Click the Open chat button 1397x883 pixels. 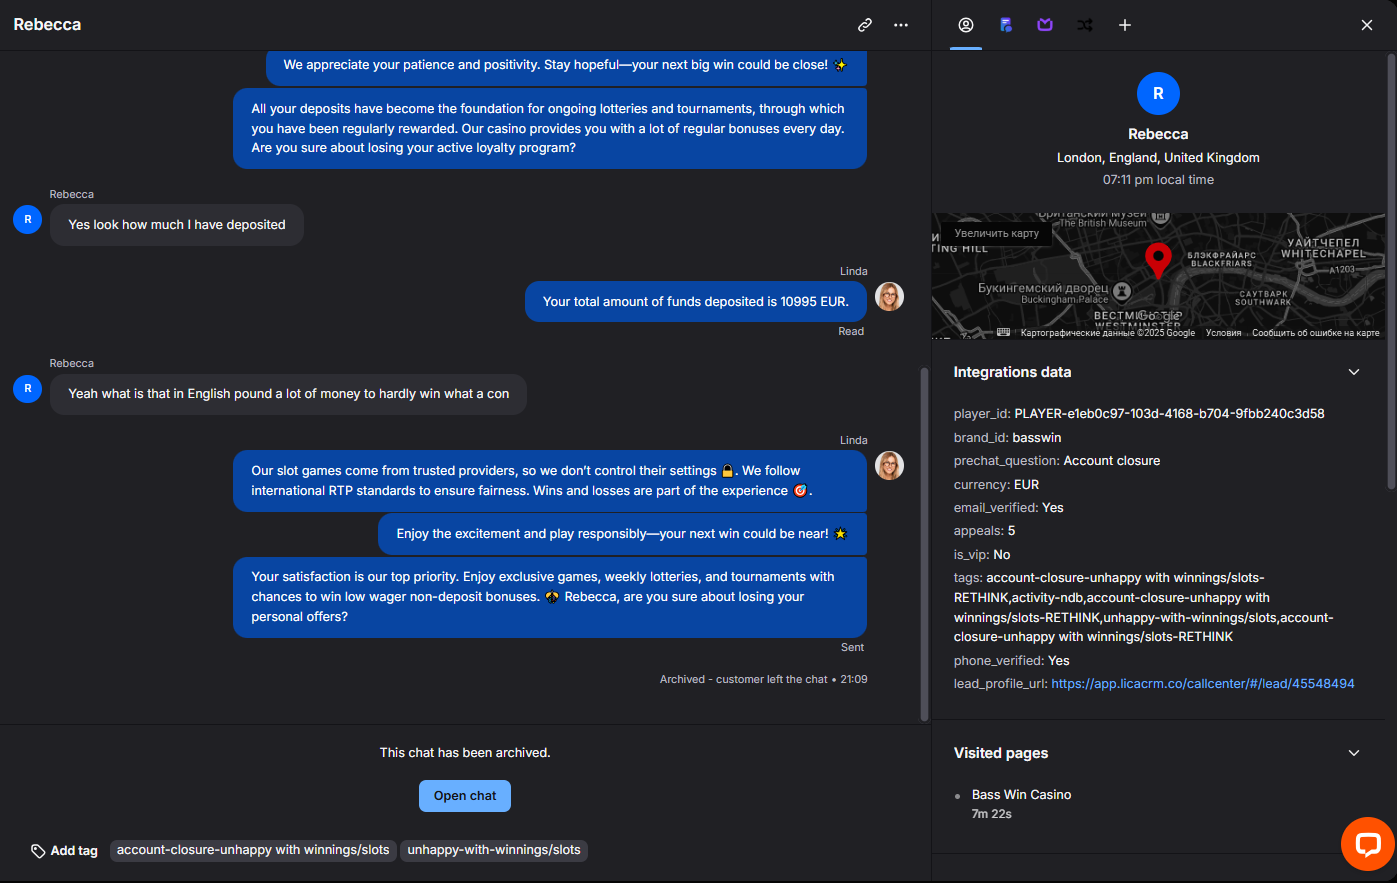click(x=465, y=796)
